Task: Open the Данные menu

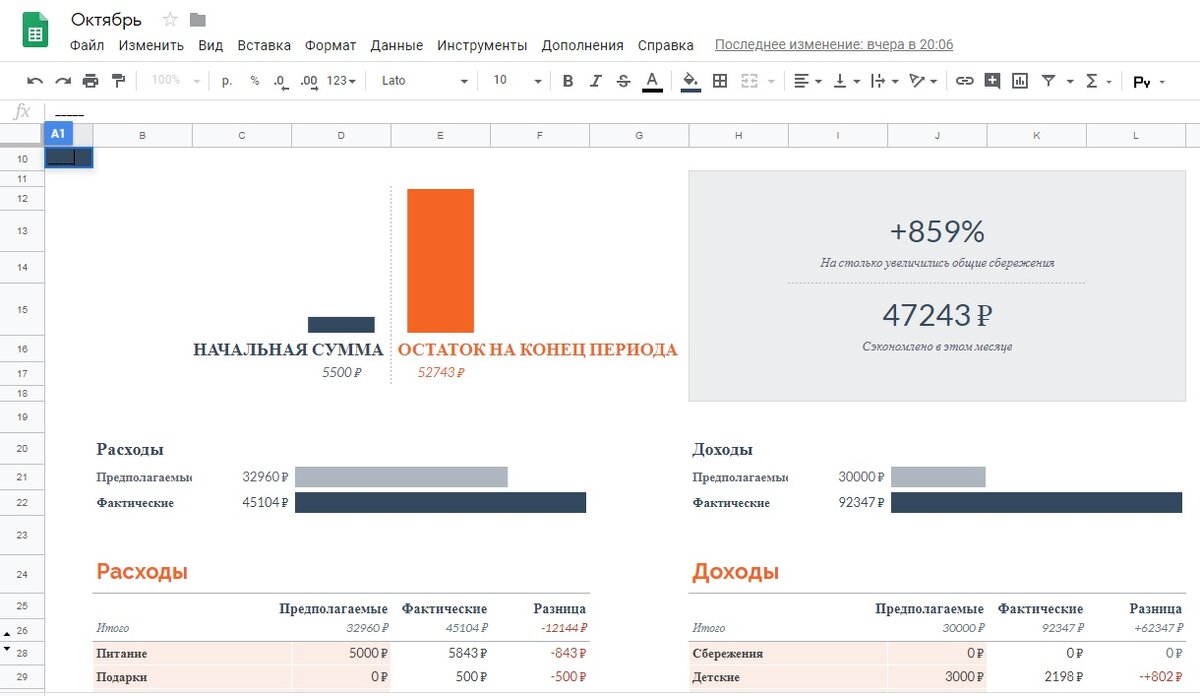Action: tap(397, 45)
